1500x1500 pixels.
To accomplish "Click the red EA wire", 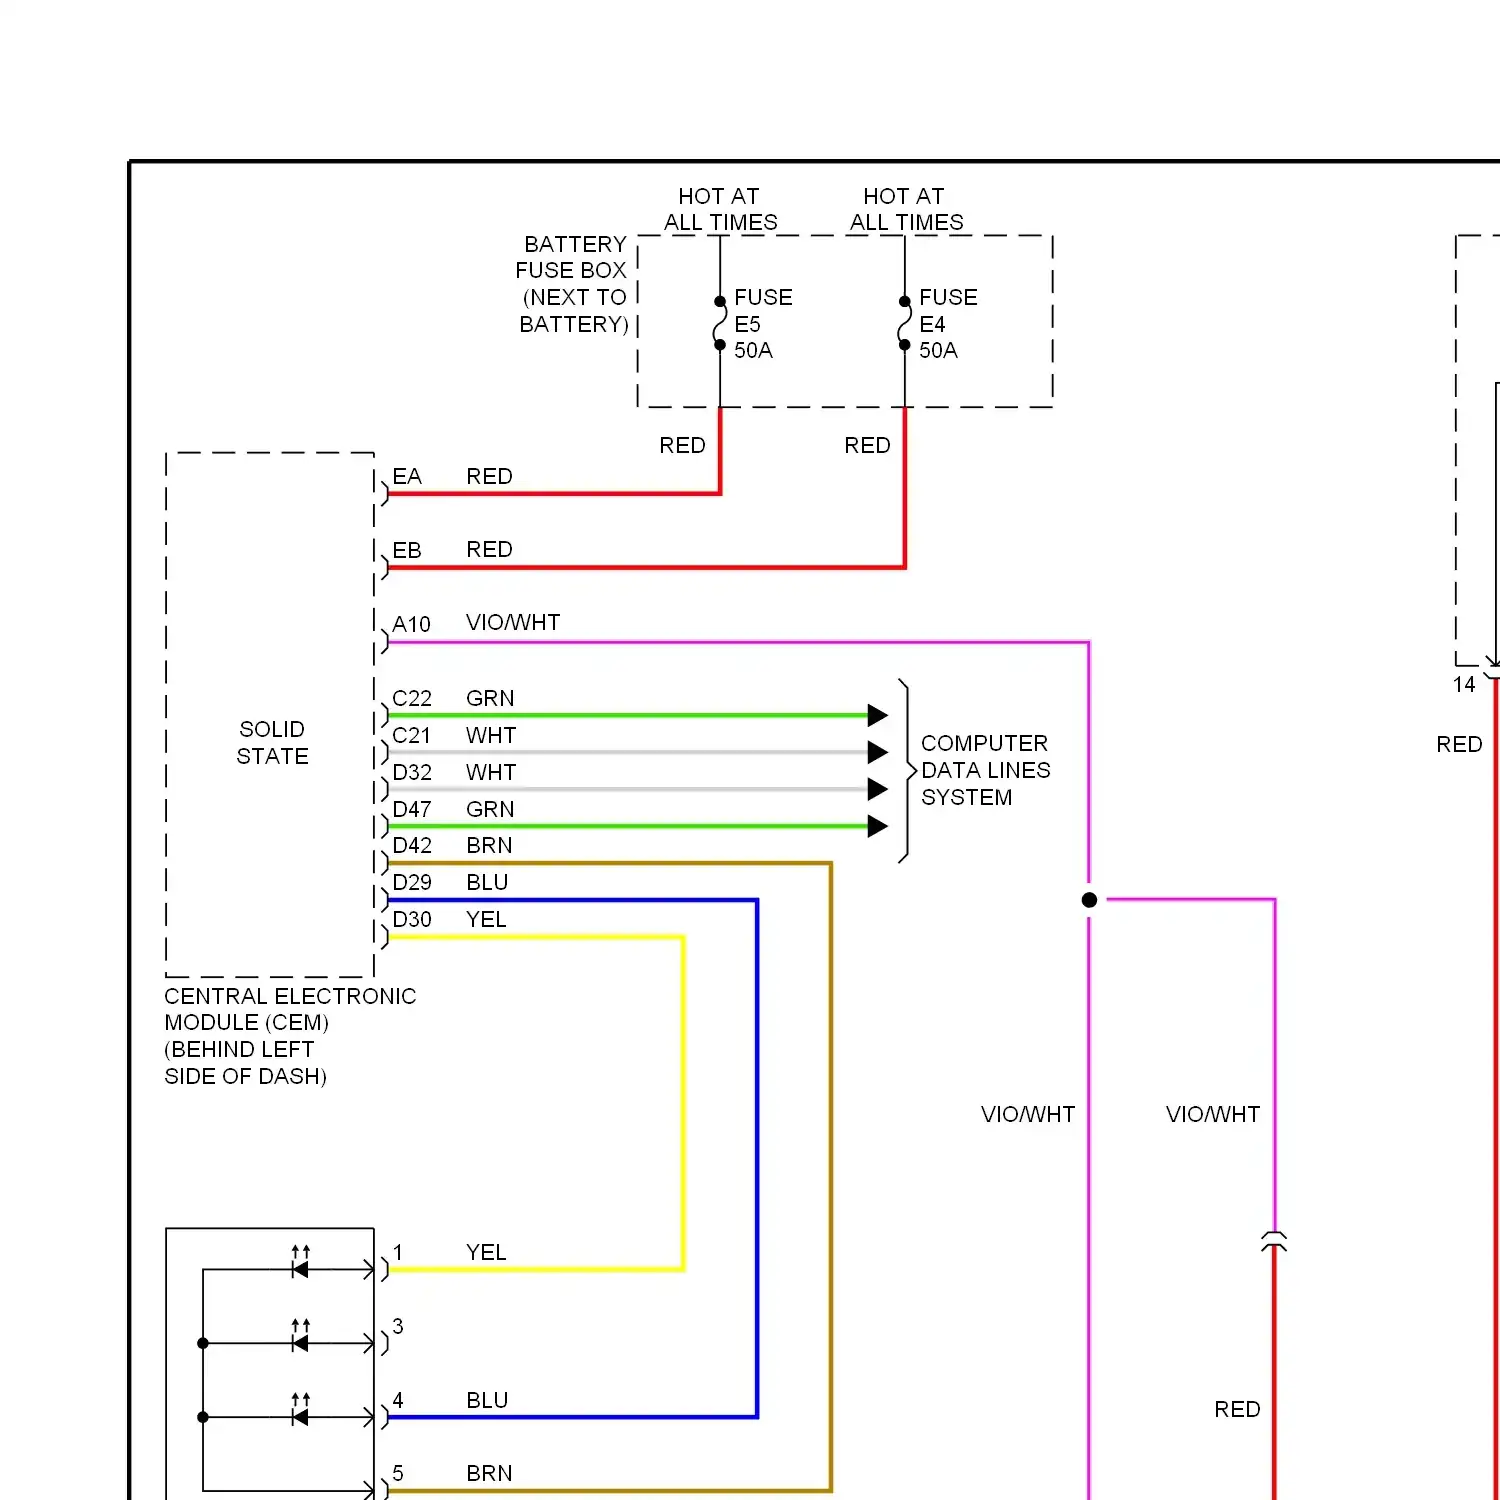I will (x=554, y=493).
